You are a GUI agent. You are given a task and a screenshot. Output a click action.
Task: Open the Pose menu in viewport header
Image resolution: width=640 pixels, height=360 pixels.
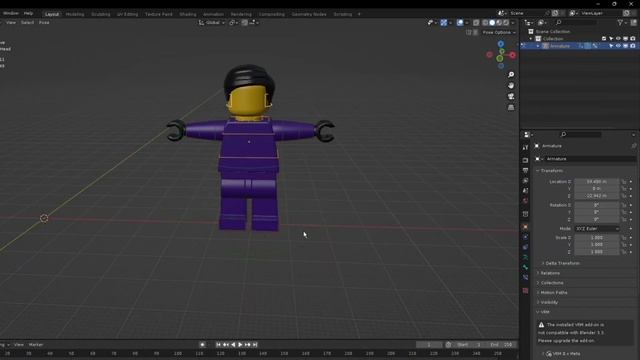[x=44, y=23]
